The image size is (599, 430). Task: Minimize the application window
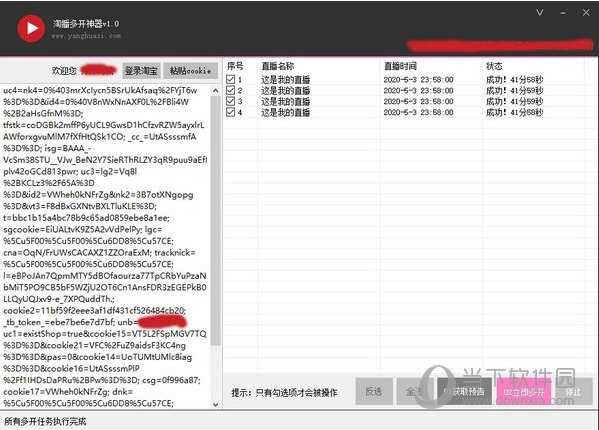(x=563, y=13)
